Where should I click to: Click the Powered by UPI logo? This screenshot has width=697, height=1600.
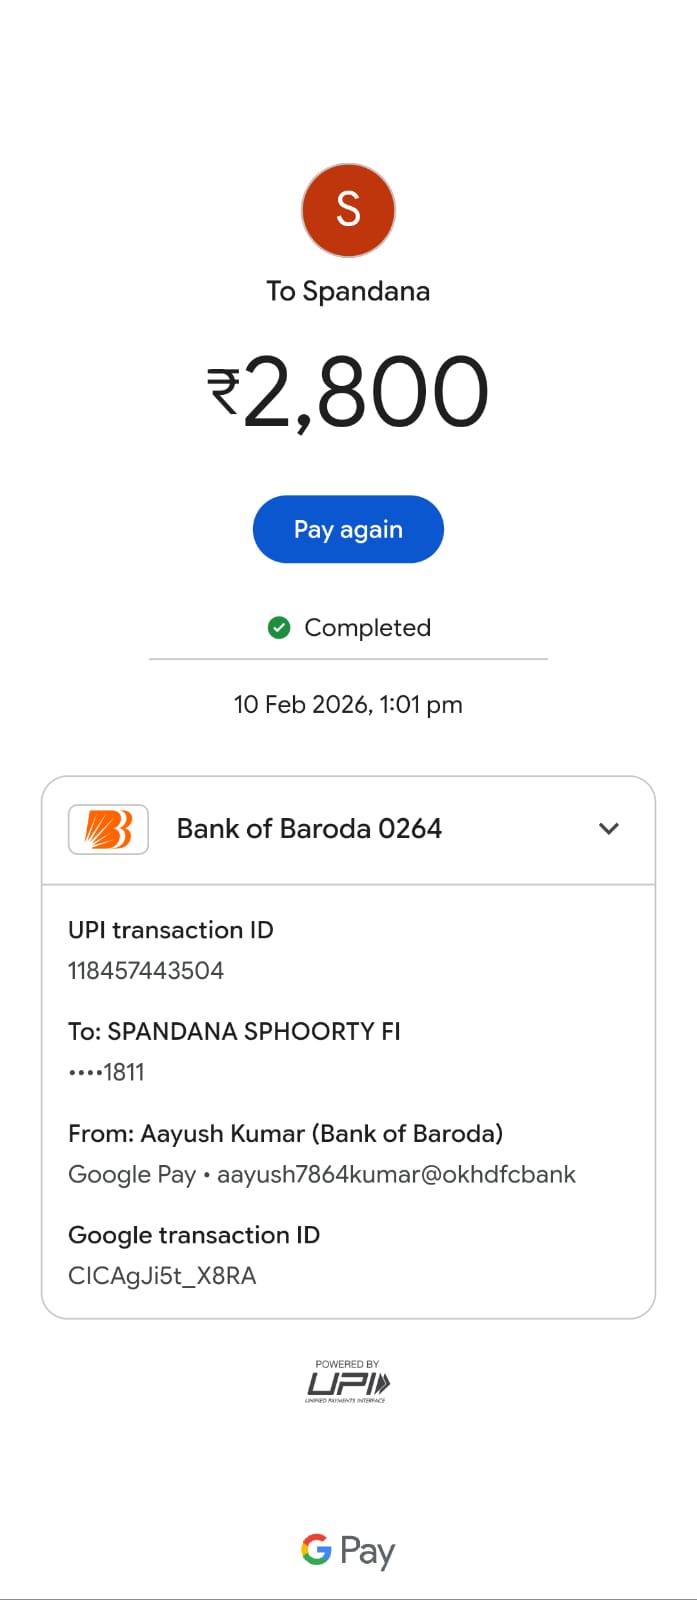click(348, 1382)
